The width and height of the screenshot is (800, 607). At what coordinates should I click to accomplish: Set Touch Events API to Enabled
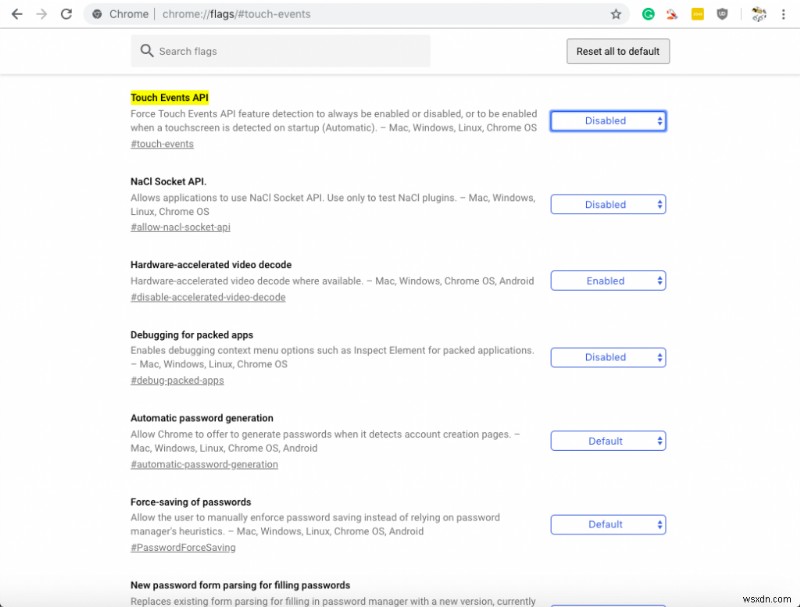[x=608, y=119]
